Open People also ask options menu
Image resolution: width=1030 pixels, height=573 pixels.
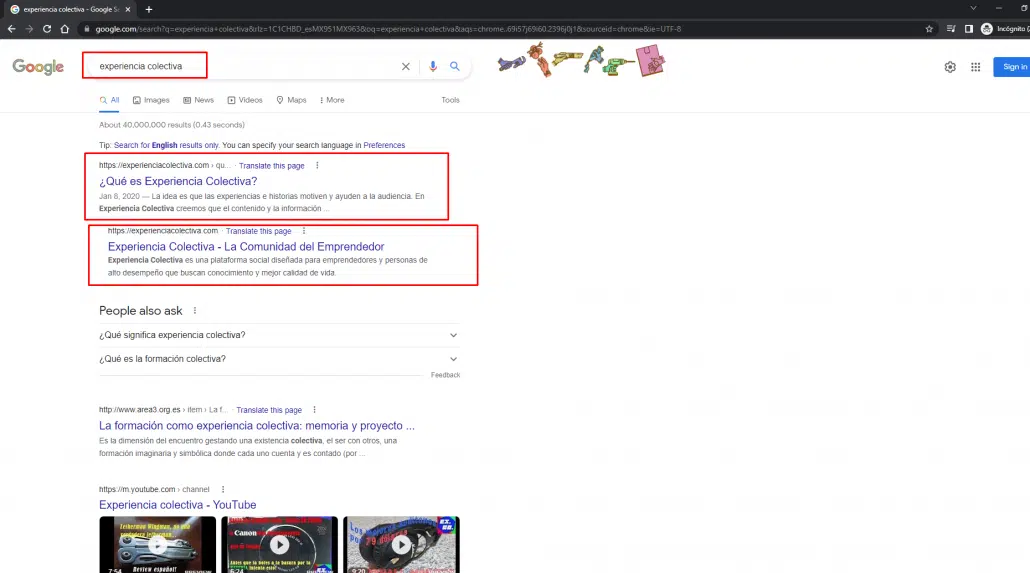click(195, 311)
